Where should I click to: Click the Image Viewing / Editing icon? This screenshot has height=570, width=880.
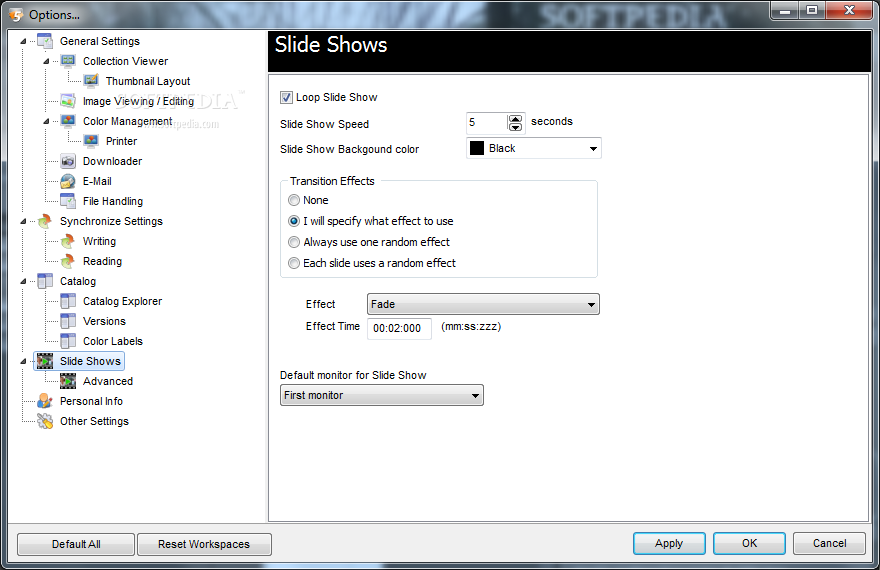pyautogui.click(x=68, y=101)
